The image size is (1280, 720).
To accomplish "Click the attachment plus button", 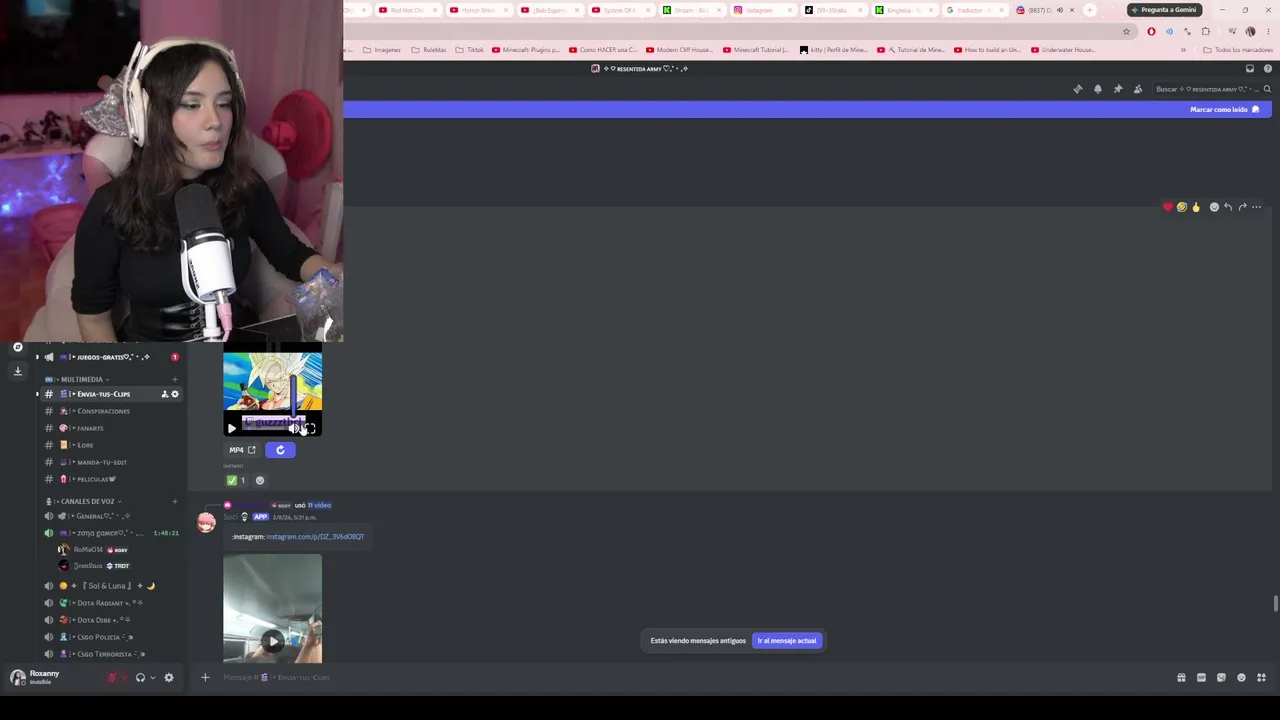I will pyautogui.click(x=205, y=678).
